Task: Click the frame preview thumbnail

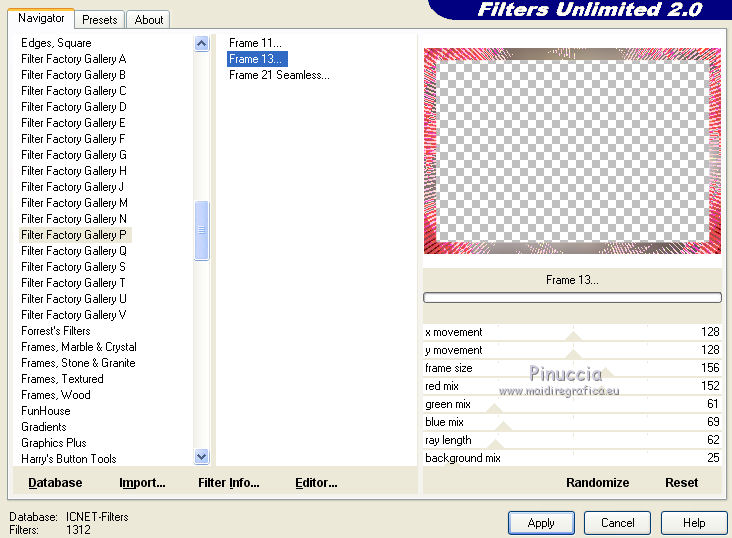Action: pyautogui.click(x=572, y=151)
